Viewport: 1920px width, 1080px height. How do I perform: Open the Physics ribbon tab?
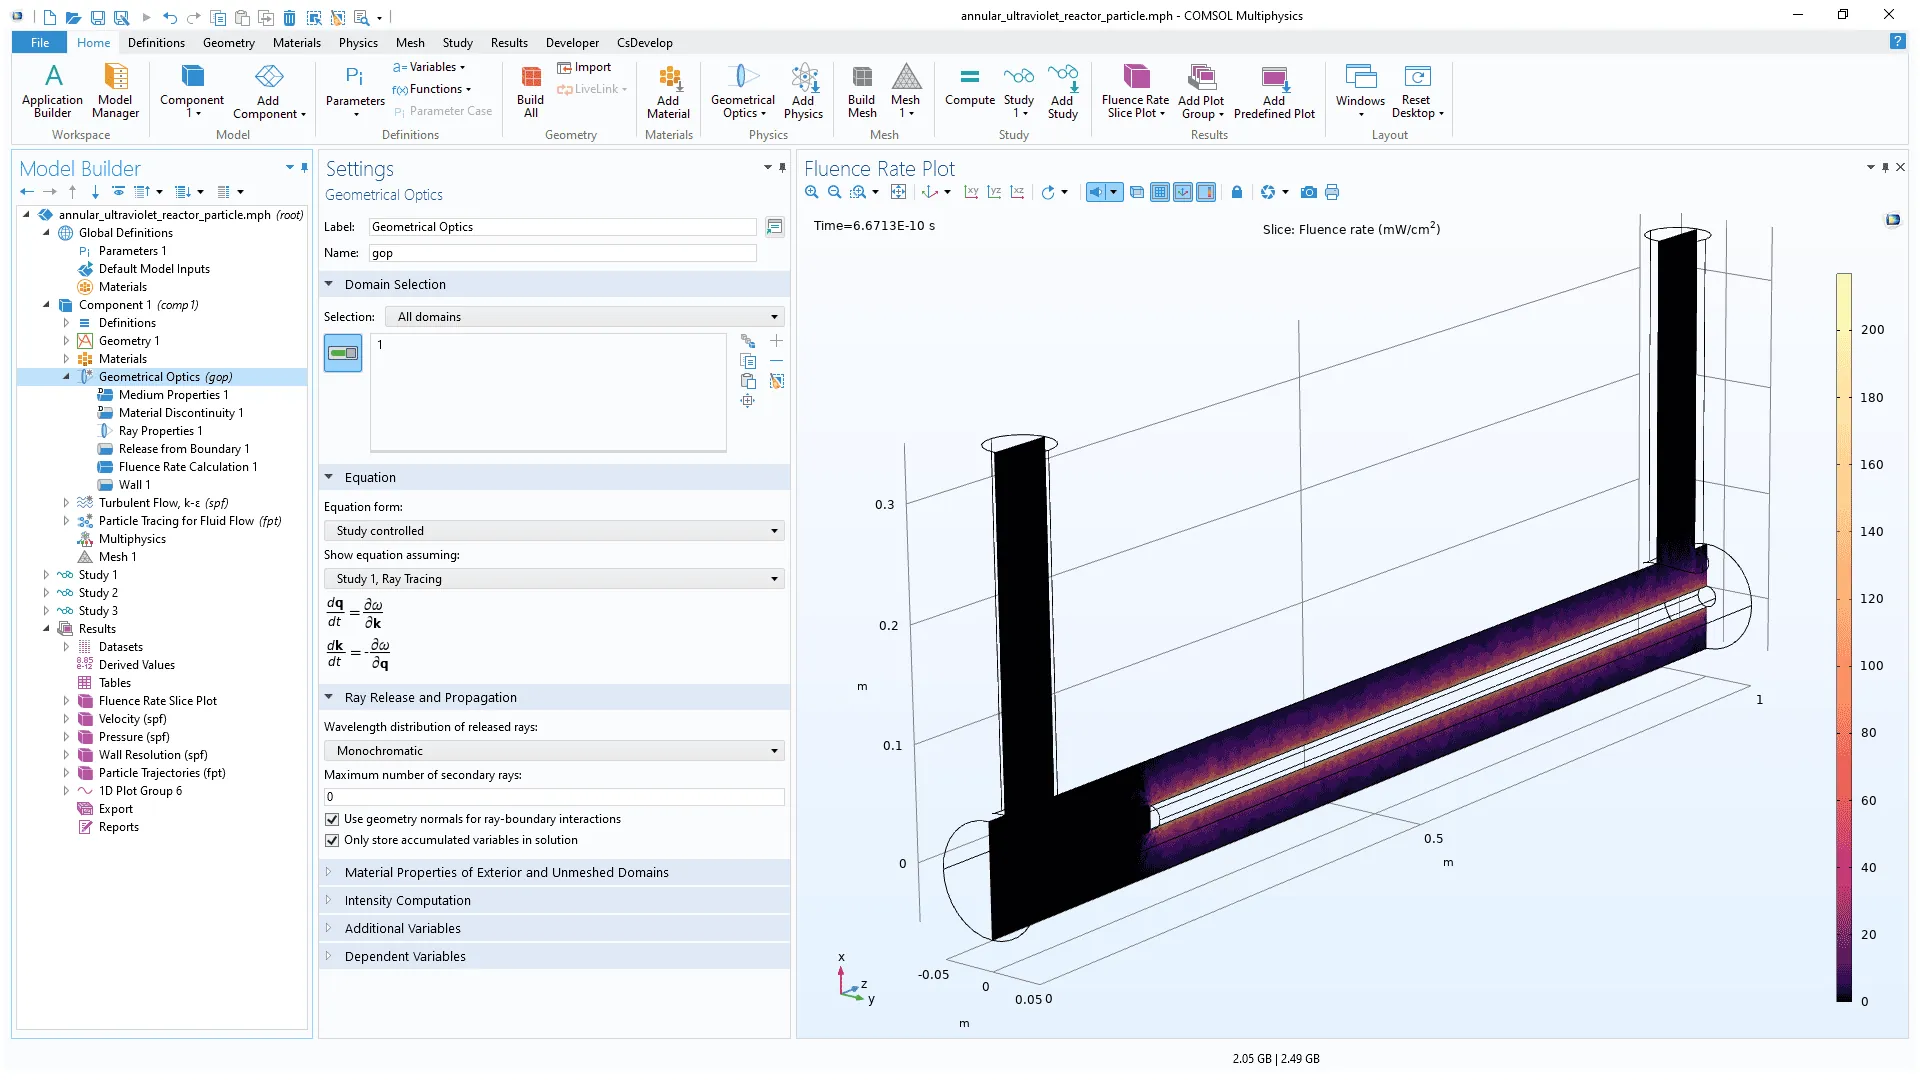tap(357, 43)
